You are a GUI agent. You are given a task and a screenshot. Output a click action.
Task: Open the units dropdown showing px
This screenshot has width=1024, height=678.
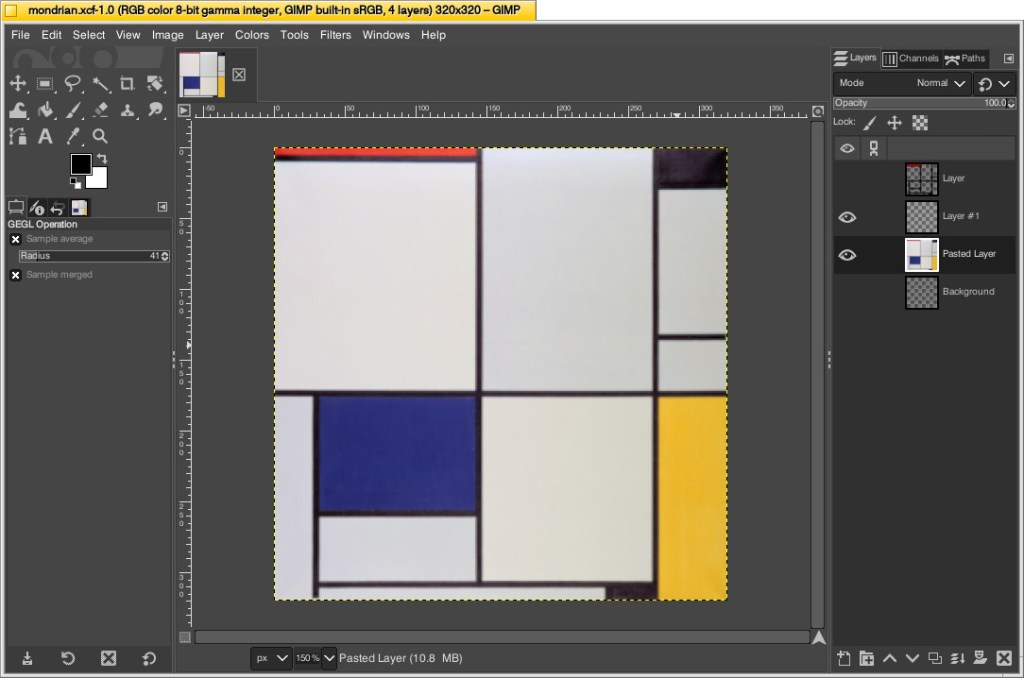click(270, 658)
